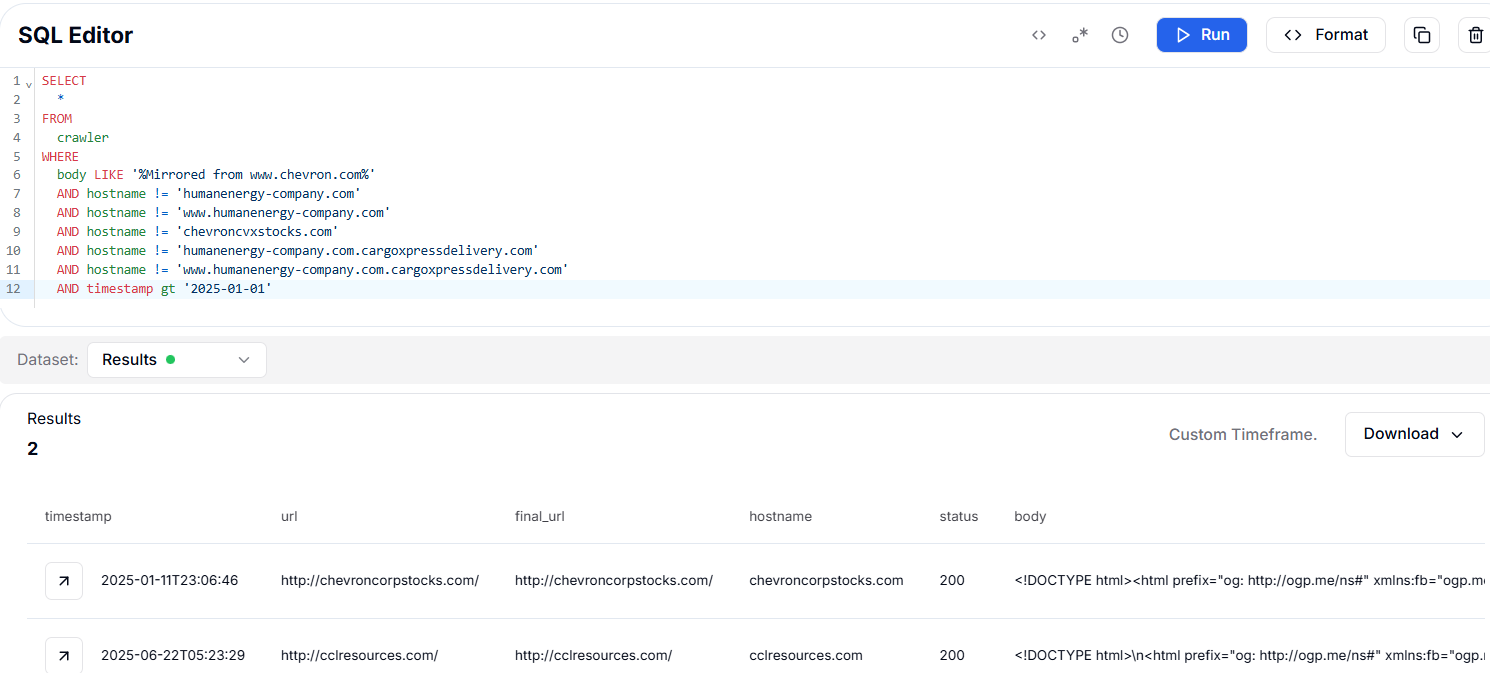Click the body LIKE line in editor
This screenshot has width=1490, height=673.
pos(216,175)
